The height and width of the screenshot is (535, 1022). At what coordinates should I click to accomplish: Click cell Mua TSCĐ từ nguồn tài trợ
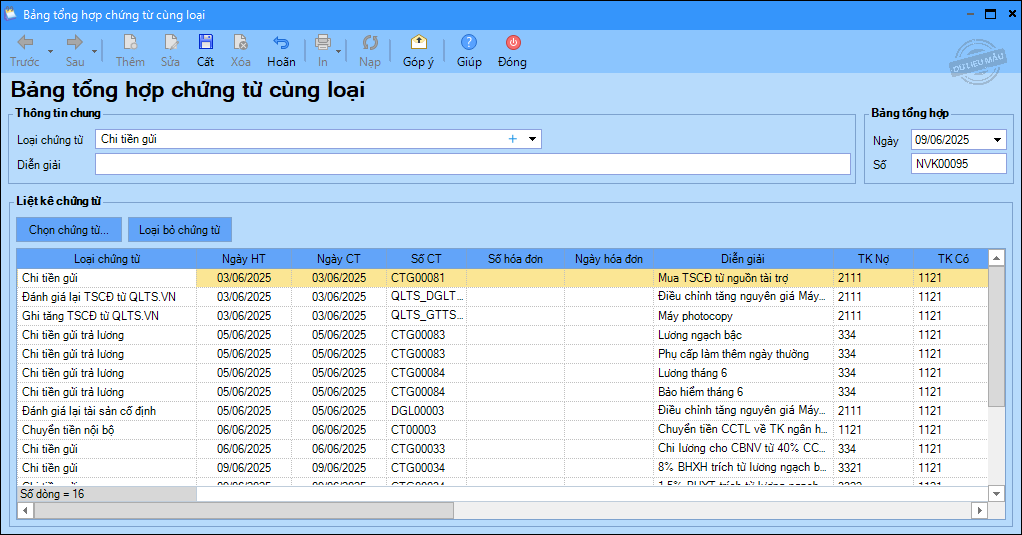click(x=743, y=278)
